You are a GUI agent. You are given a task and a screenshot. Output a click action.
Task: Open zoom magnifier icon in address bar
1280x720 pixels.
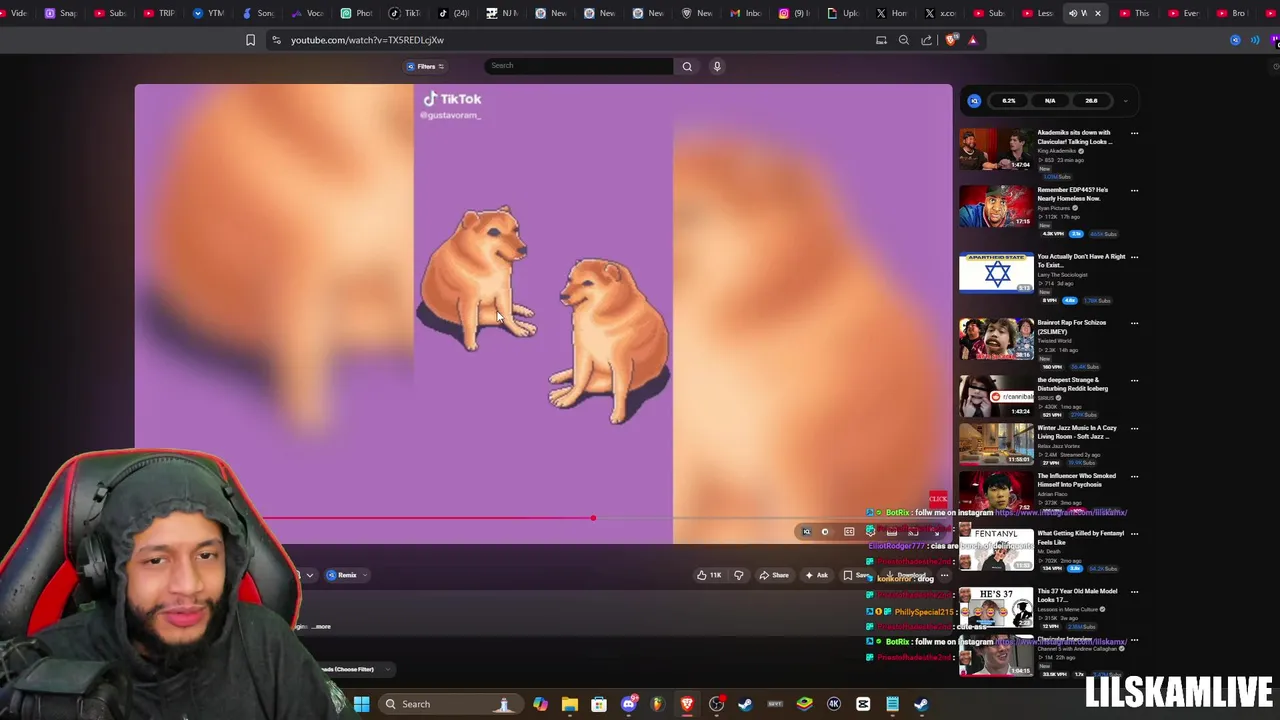[903, 40]
